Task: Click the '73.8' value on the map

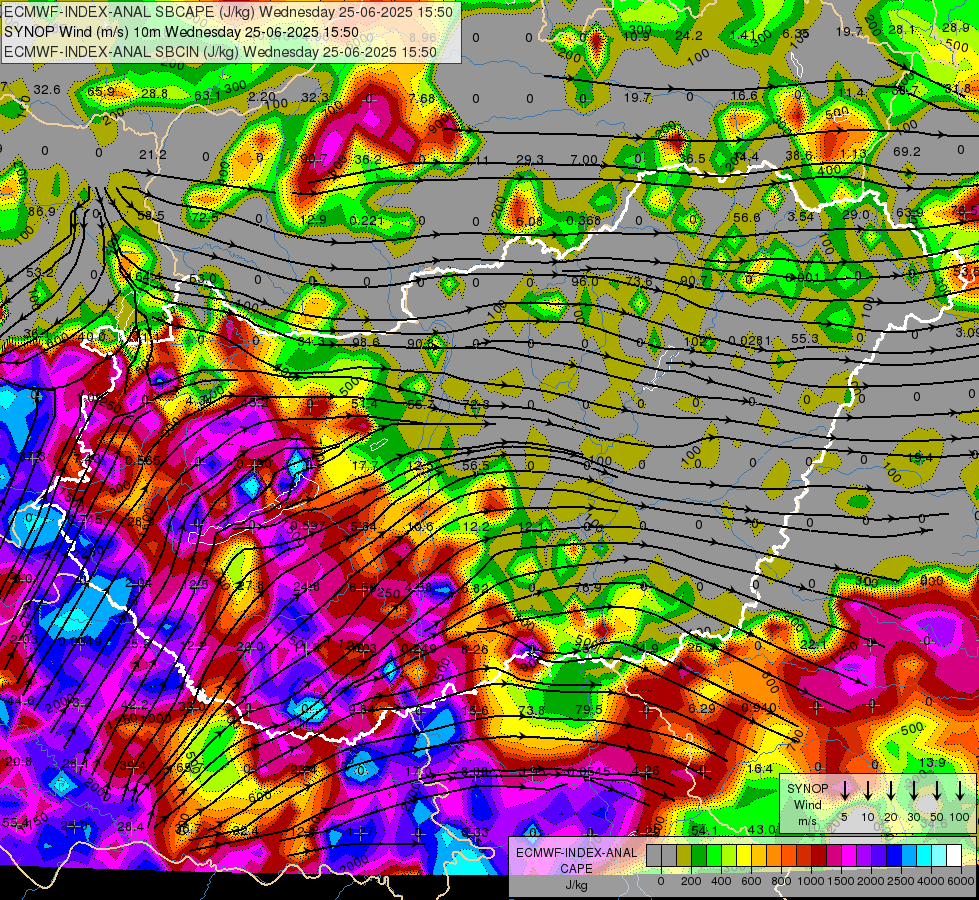Action: click(x=531, y=711)
